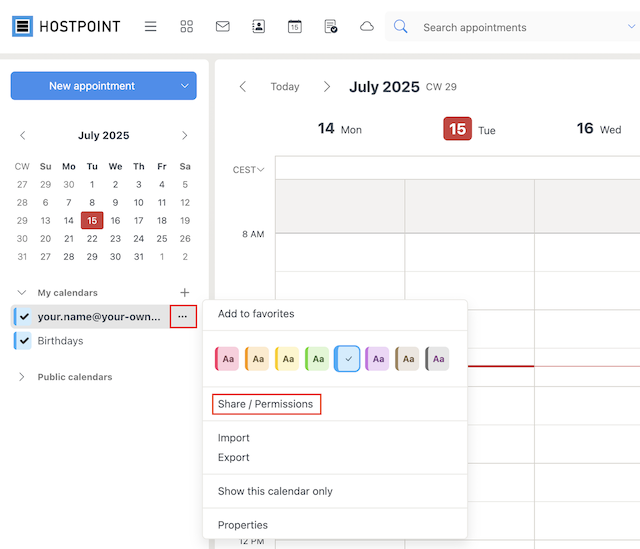Viewport: 640px width, 549px height.
Task: Toggle the your.name calendar checkbox
Action: pos(24,316)
